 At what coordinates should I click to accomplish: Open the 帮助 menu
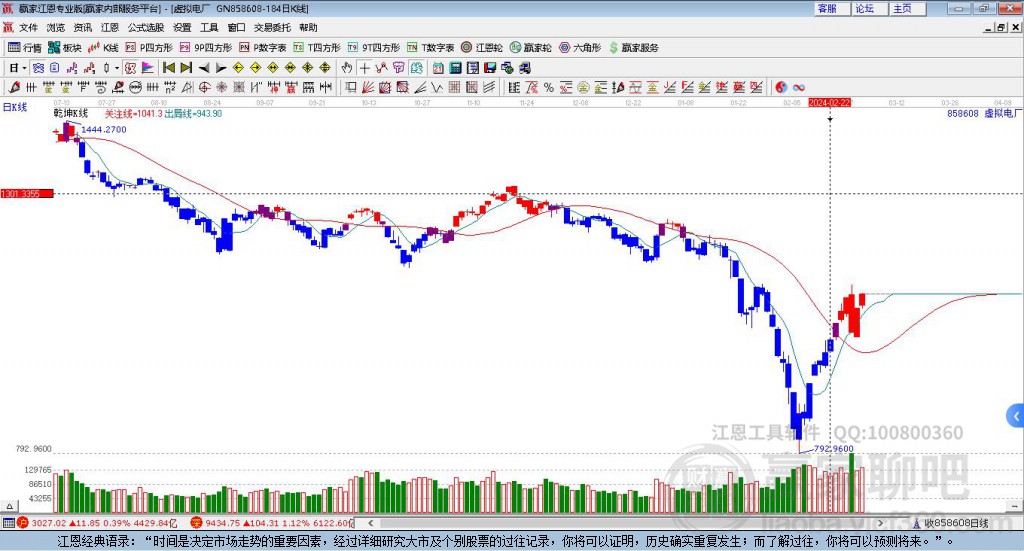(x=308, y=27)
